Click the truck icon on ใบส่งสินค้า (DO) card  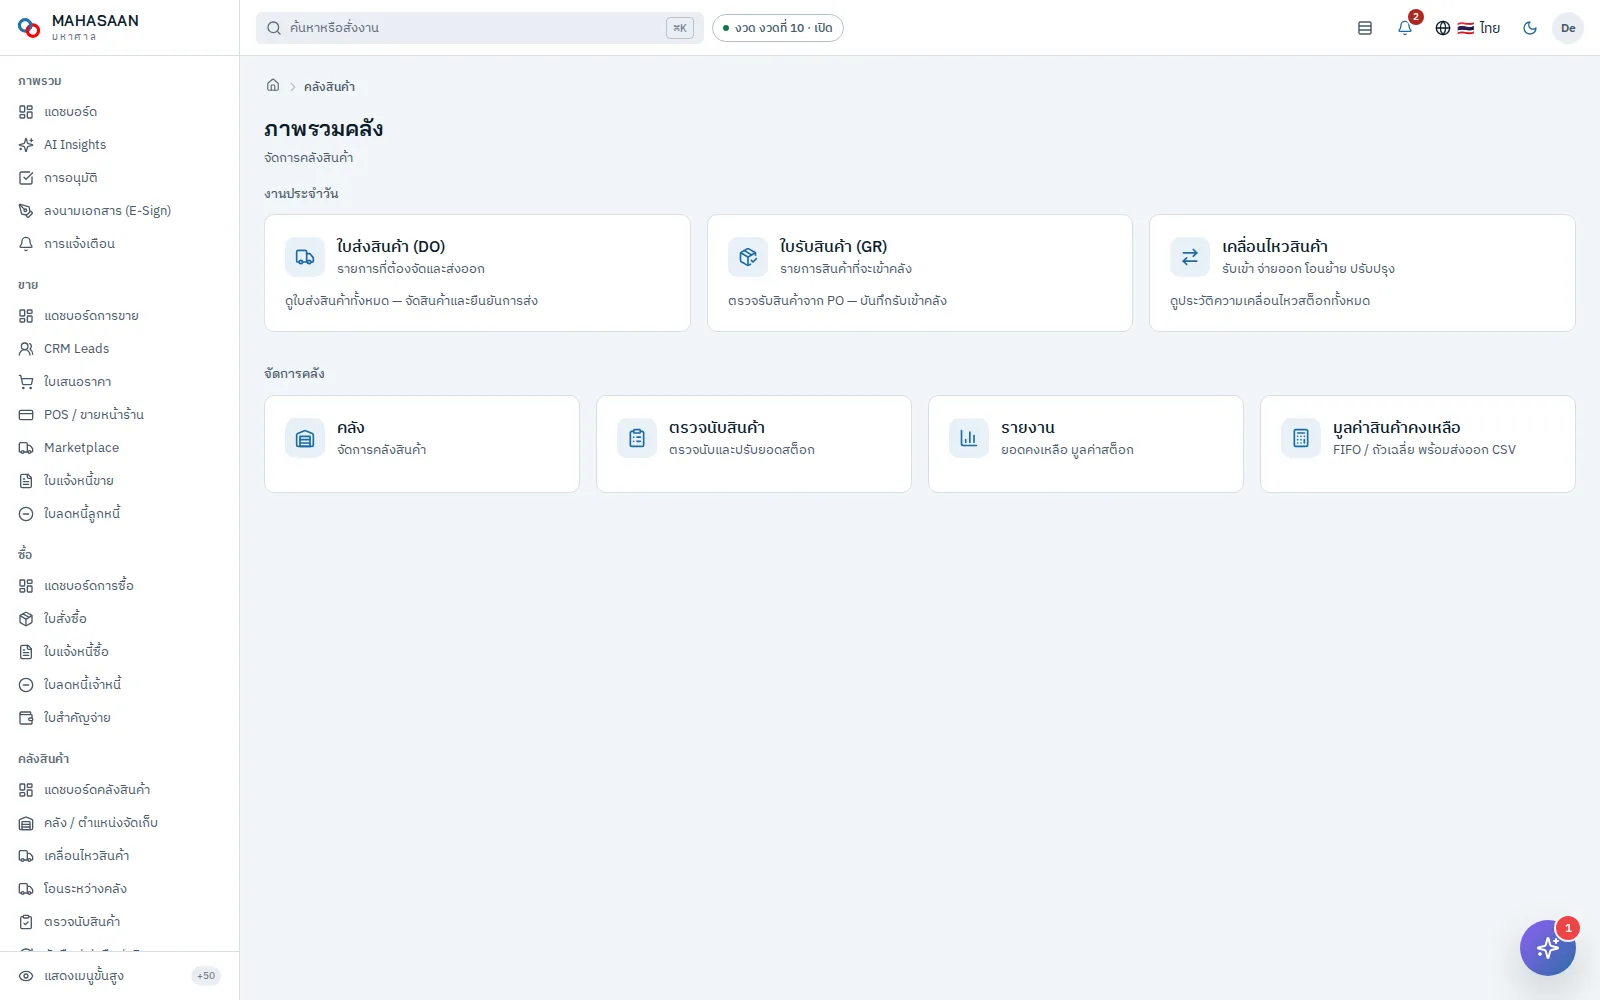click(x=305, y=257)
